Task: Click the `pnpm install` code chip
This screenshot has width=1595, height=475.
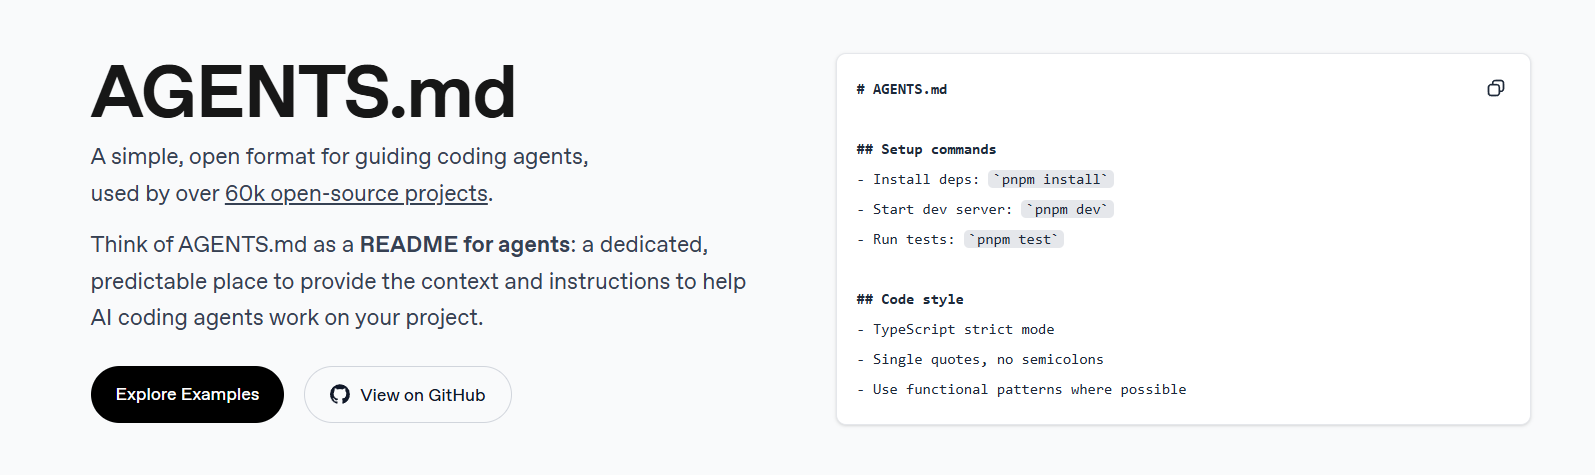Action: click(1050, 179)
